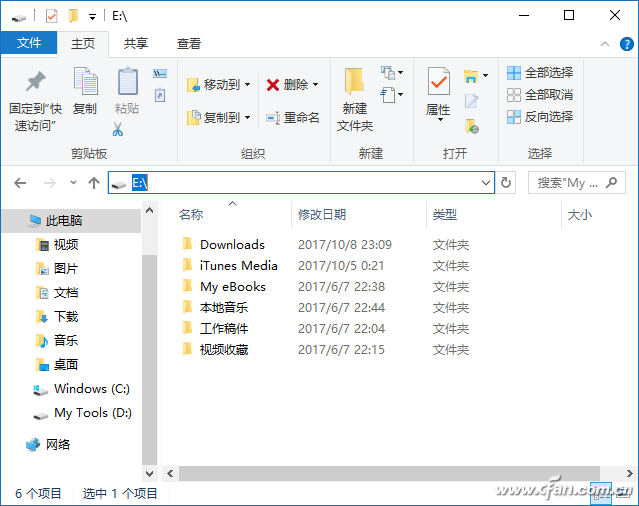Select the Home ribbon tab
The image size is (639, 506).
(83, 44)
